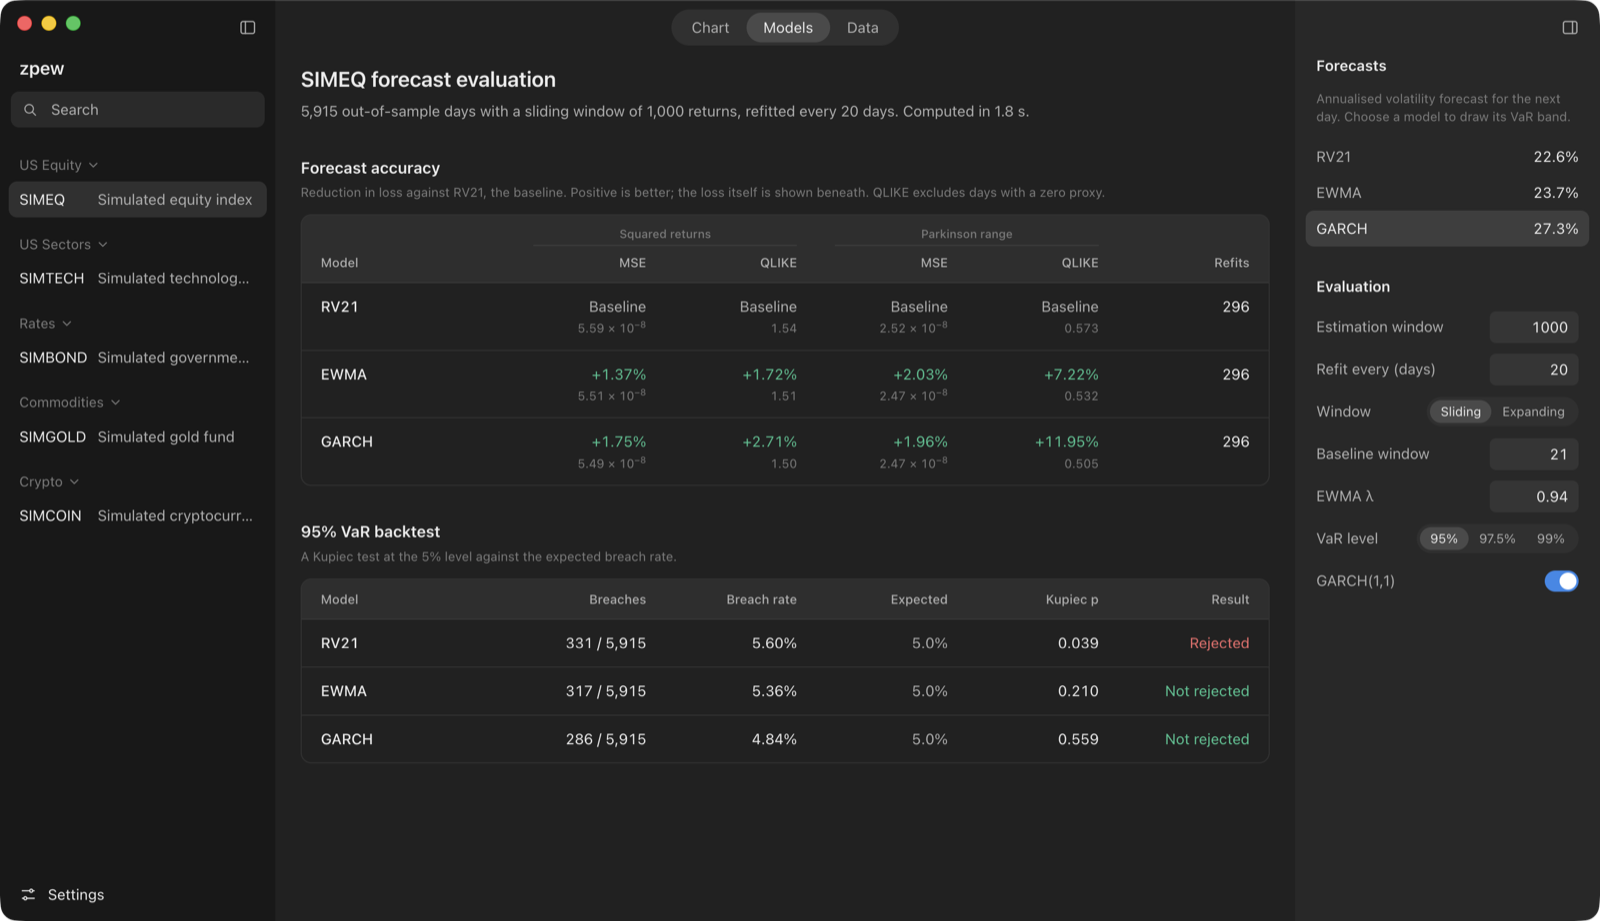Viewport: 1600px width, 921px height.
Task: Select the Sliding window option
Action: click(x=1460, y=412)
